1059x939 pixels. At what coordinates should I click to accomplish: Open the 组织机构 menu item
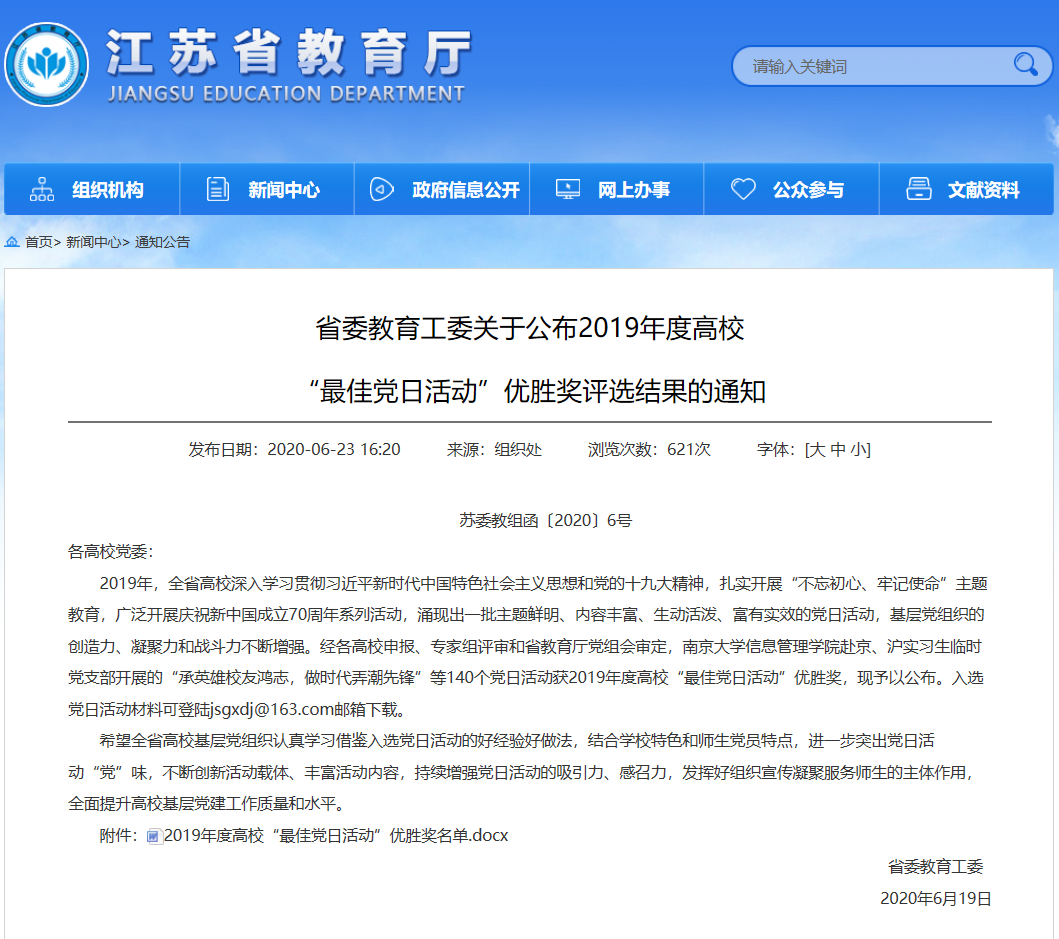[107, 190]
